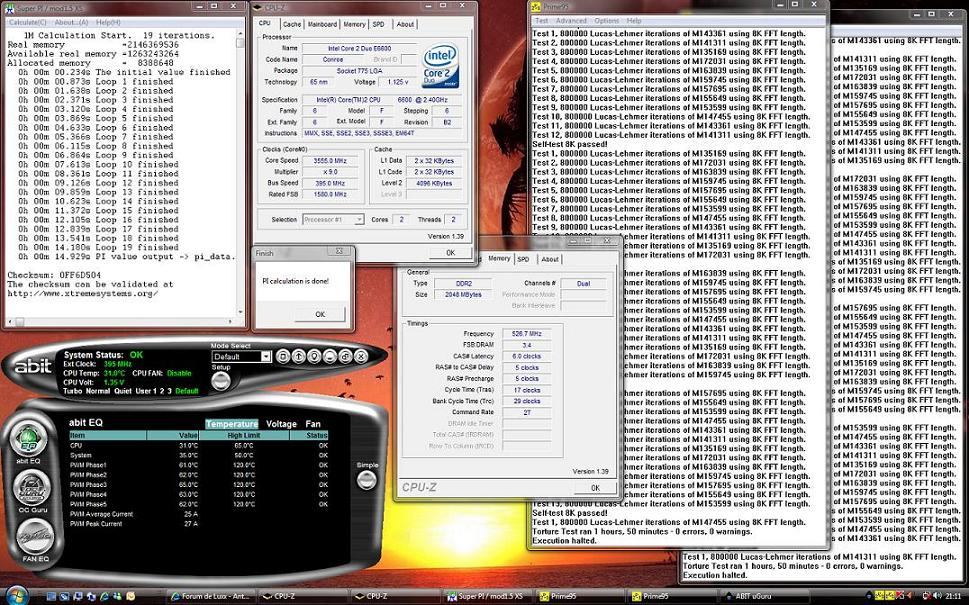Viewport: 969px width, 605px height.
Task: Open Help menu in Super PI
Action: [x=108, y=22]
